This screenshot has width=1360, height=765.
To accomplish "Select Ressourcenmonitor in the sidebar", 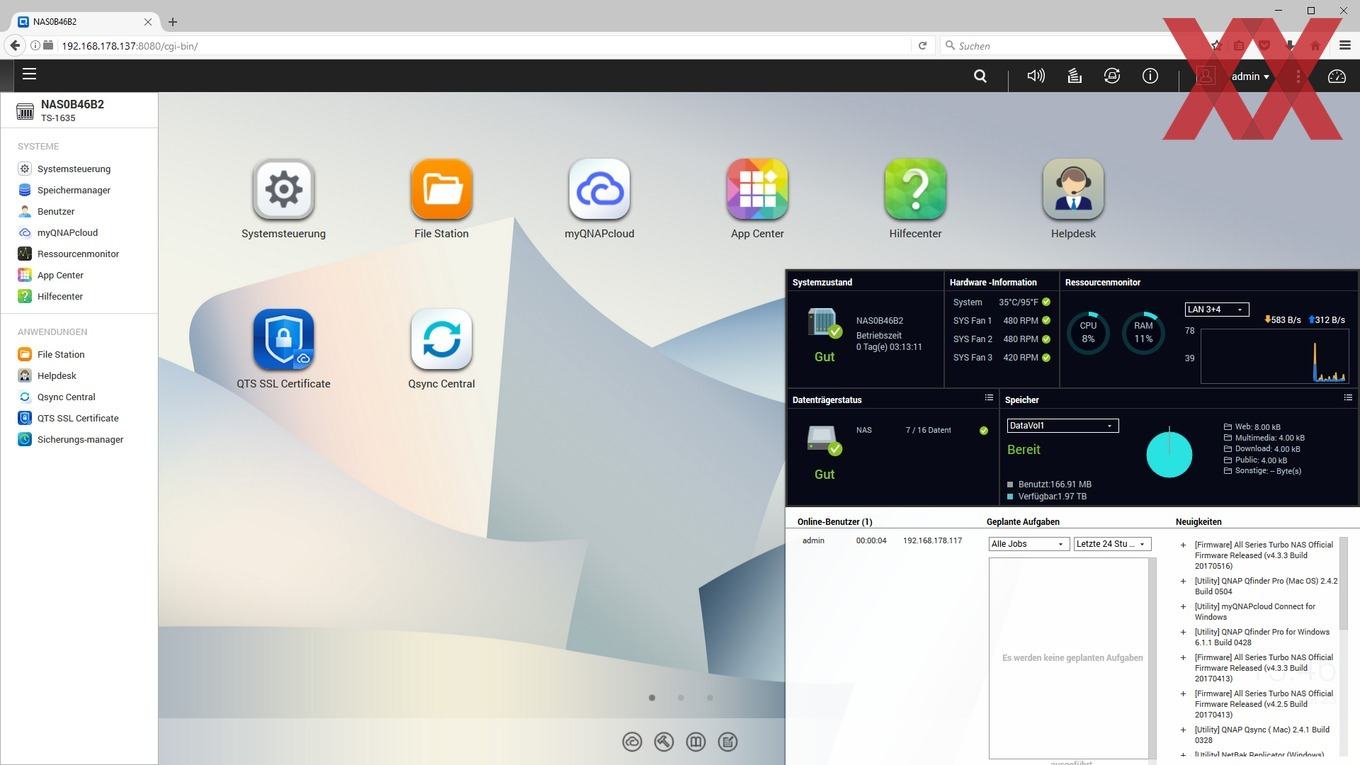I will [x=78, y=254].
